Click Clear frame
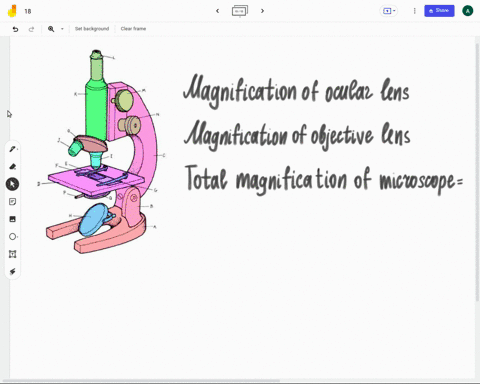This screenshot has width=480, height=384. (x=133, y=29)
